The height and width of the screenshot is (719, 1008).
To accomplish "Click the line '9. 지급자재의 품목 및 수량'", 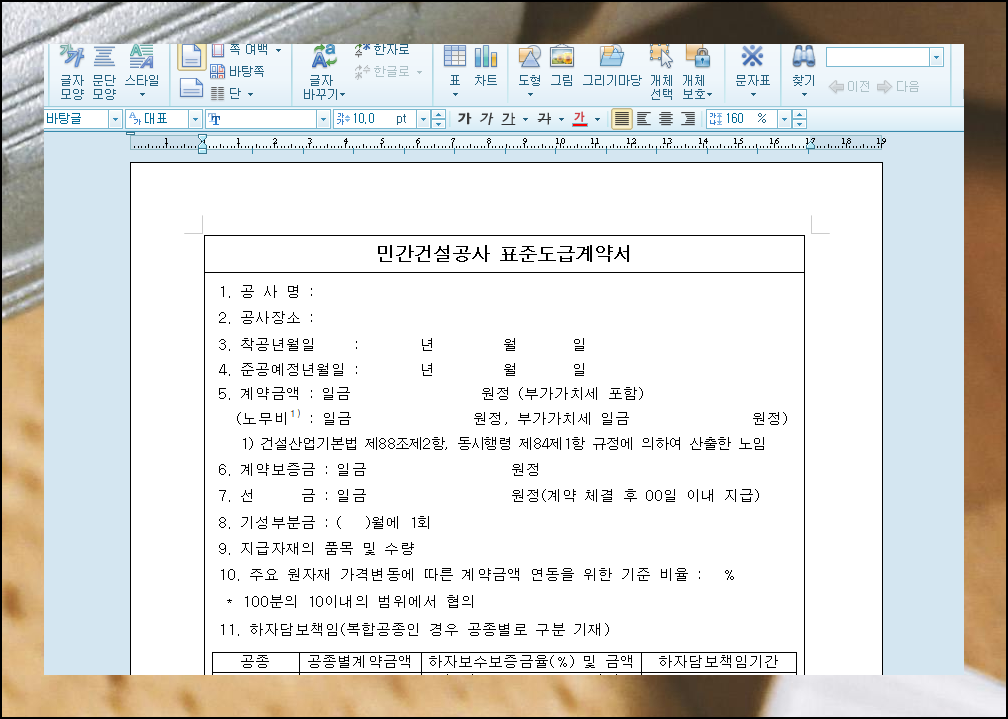I will click(316, 549).
